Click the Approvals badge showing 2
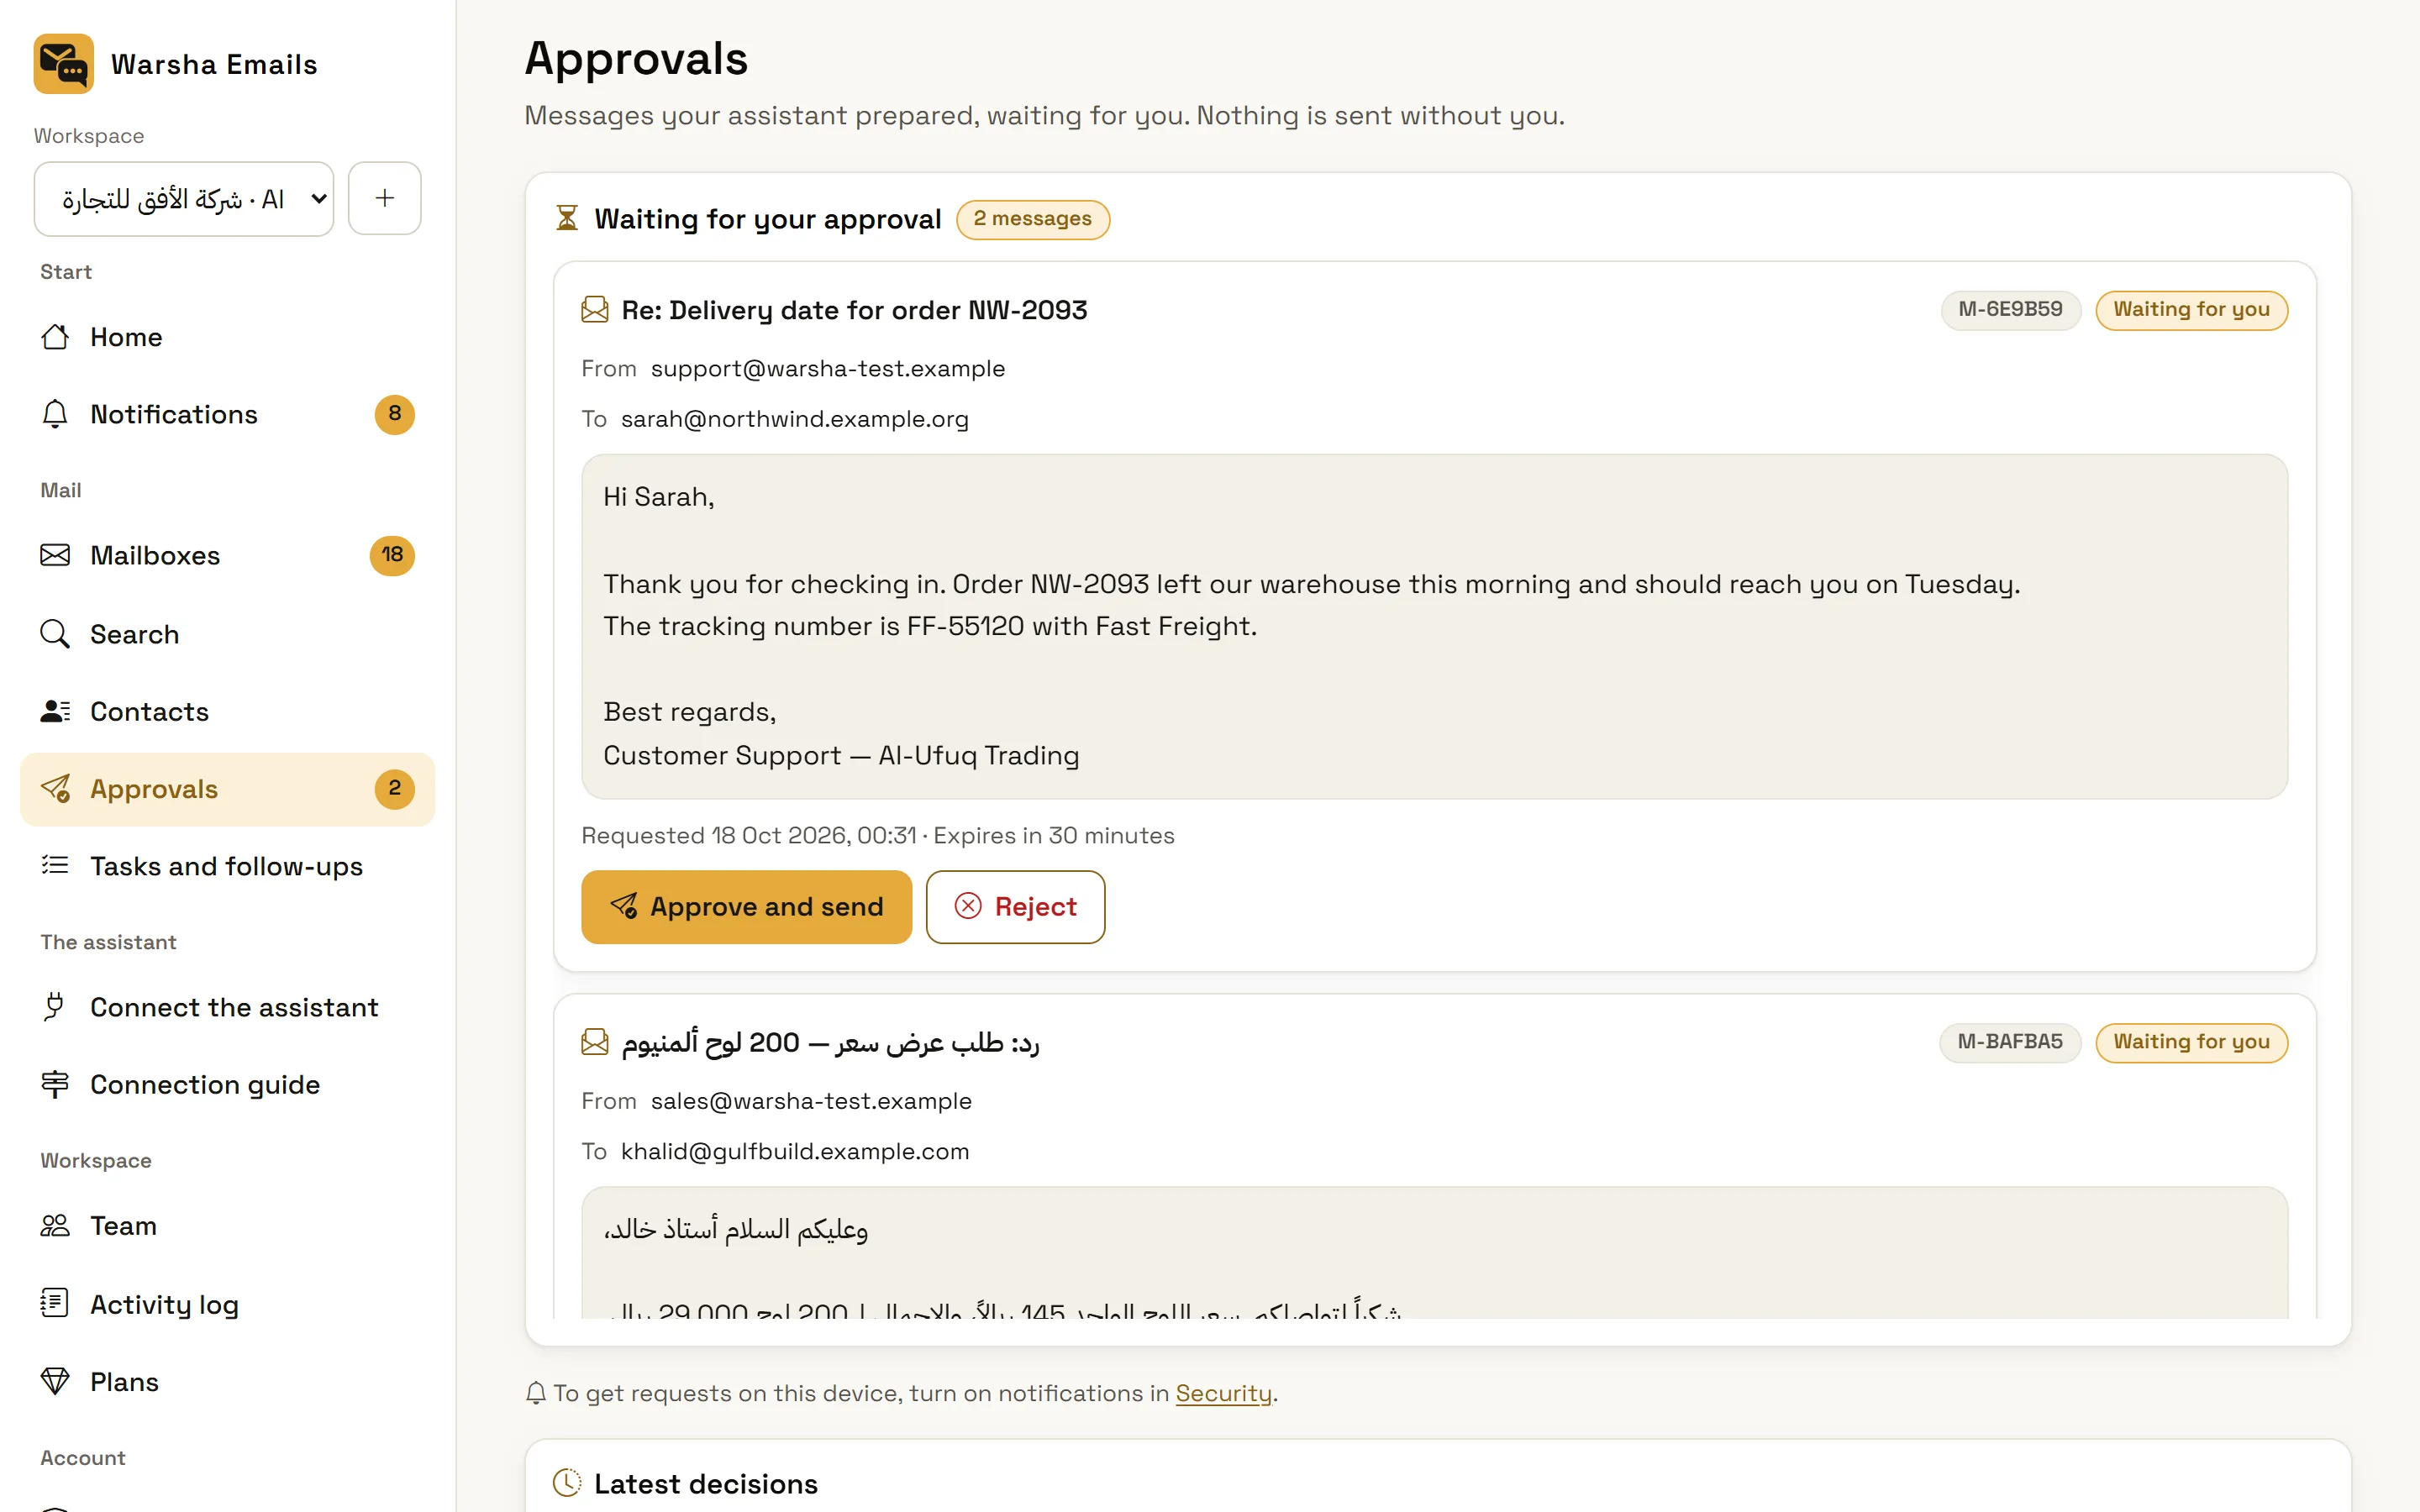 click(x=395, y=789)
